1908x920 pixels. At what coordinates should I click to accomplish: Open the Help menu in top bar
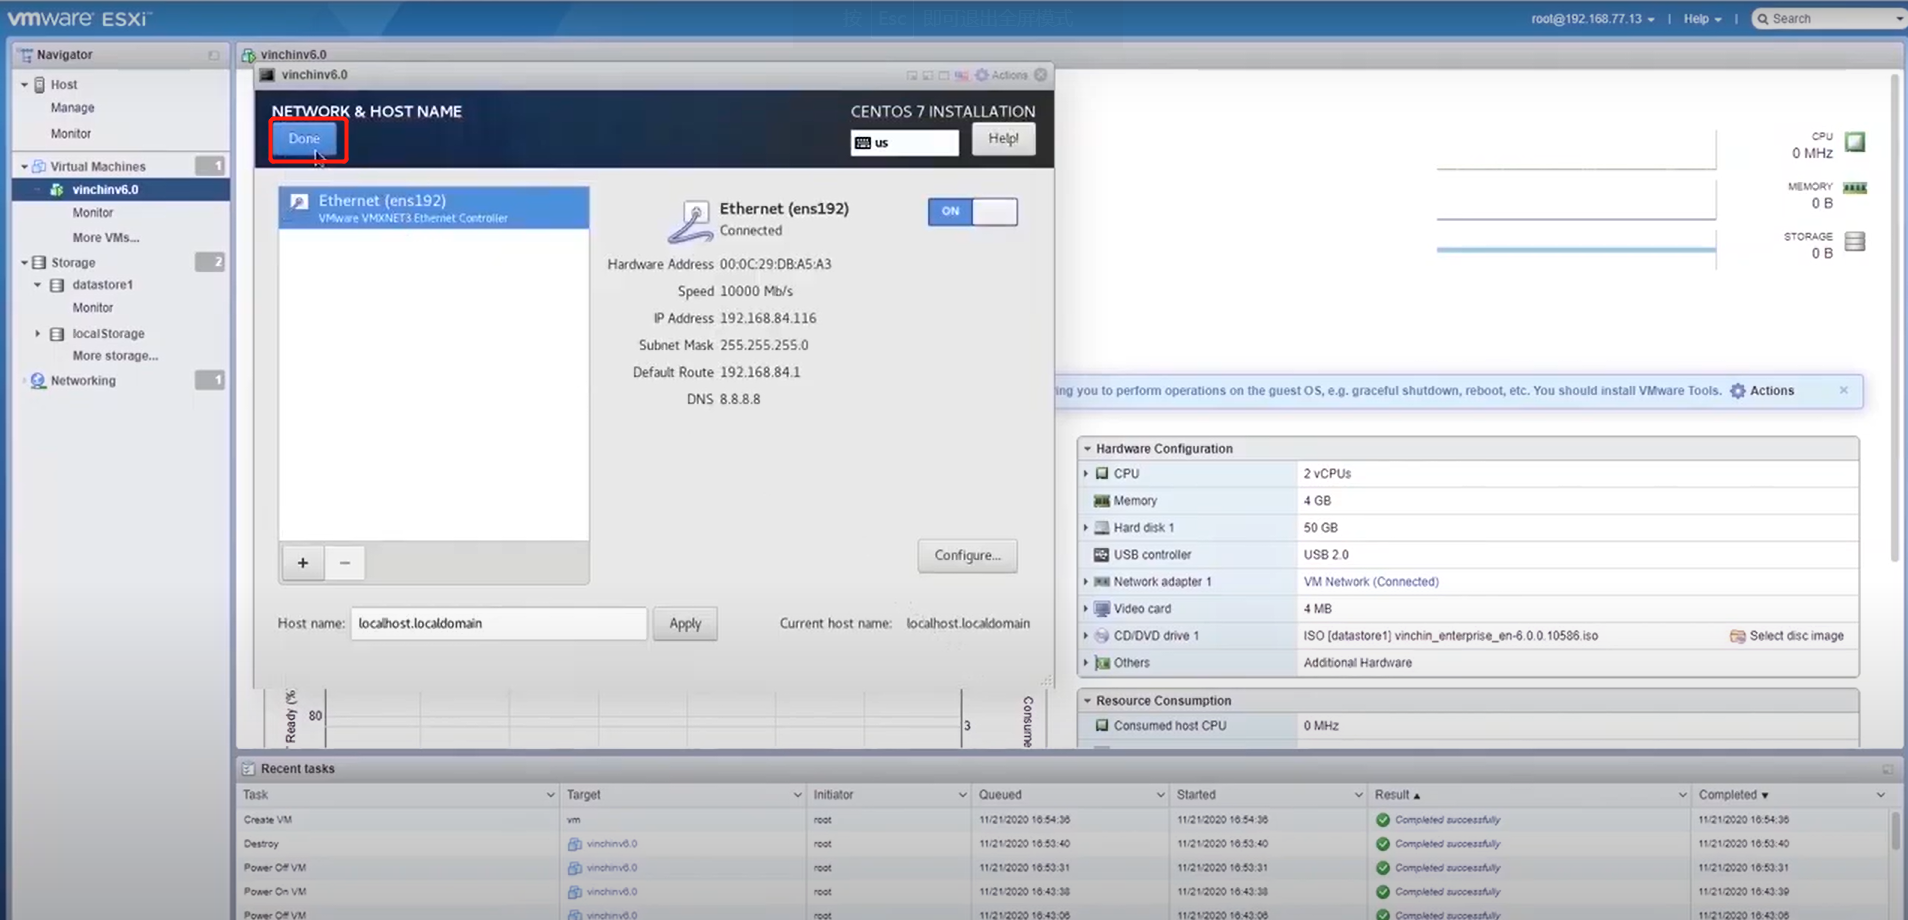(1702, 19)
